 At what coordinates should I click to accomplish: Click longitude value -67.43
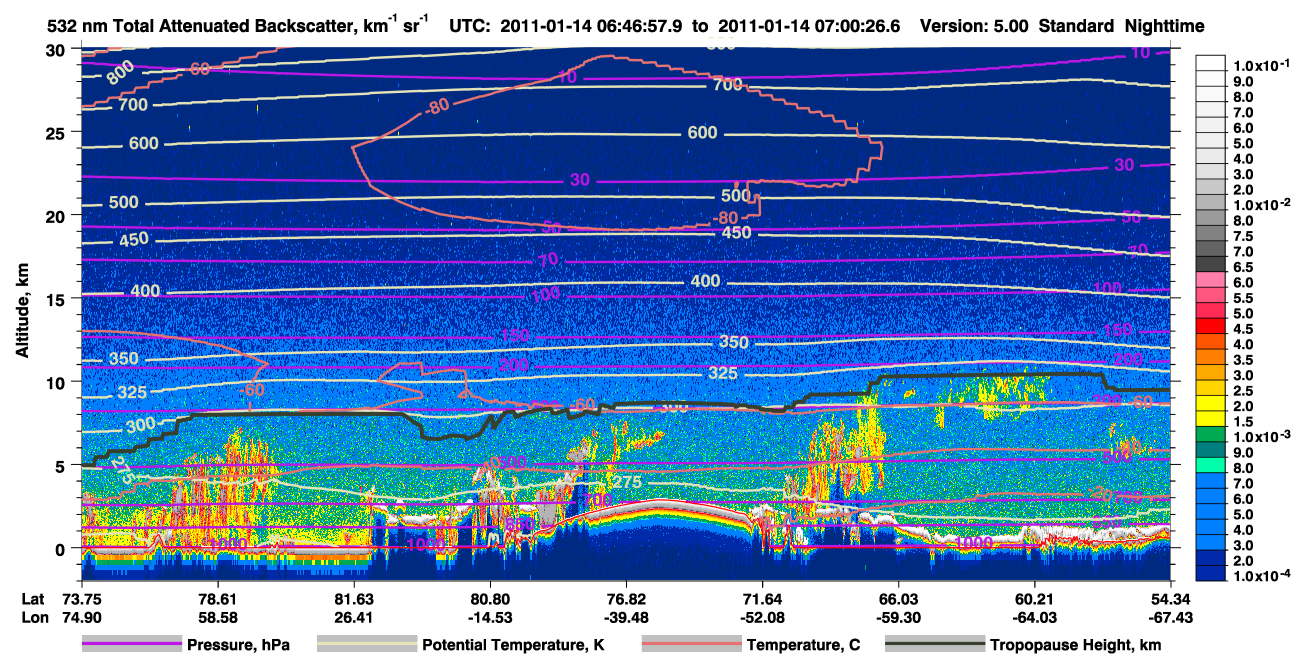1170,617
